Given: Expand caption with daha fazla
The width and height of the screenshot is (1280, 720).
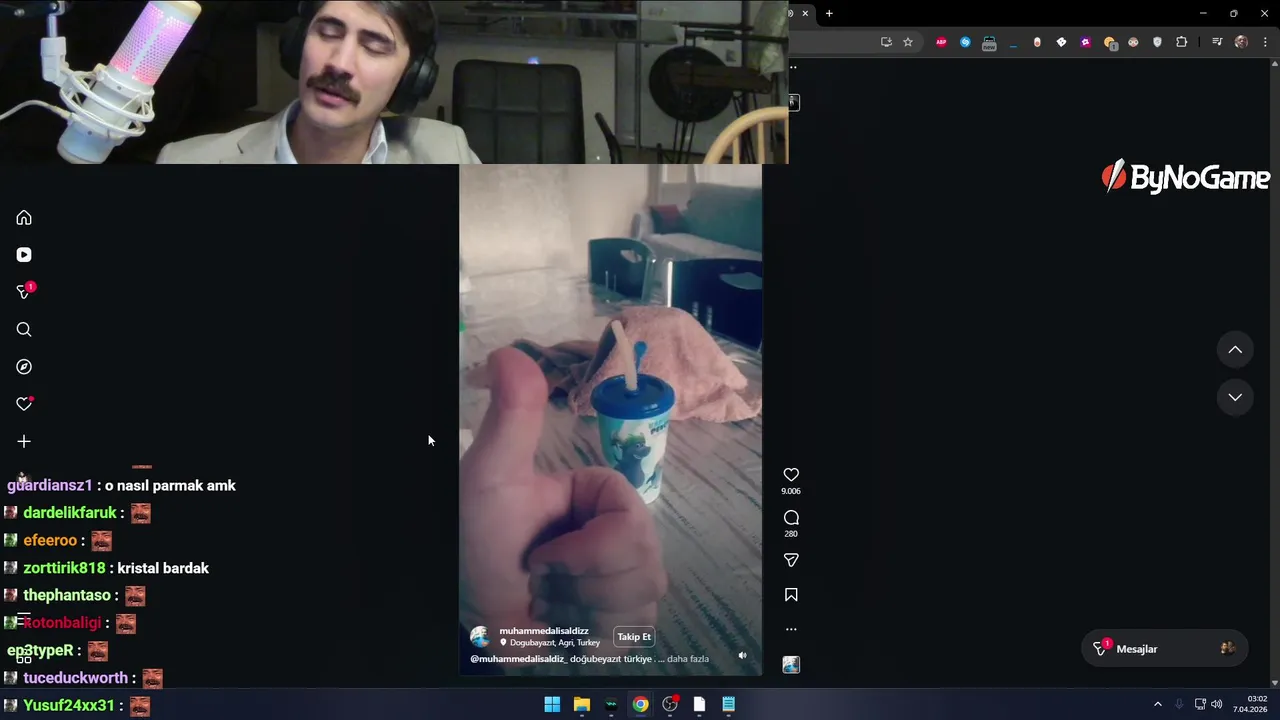Looking at the screenshot, I should click(x=688, y=659).
